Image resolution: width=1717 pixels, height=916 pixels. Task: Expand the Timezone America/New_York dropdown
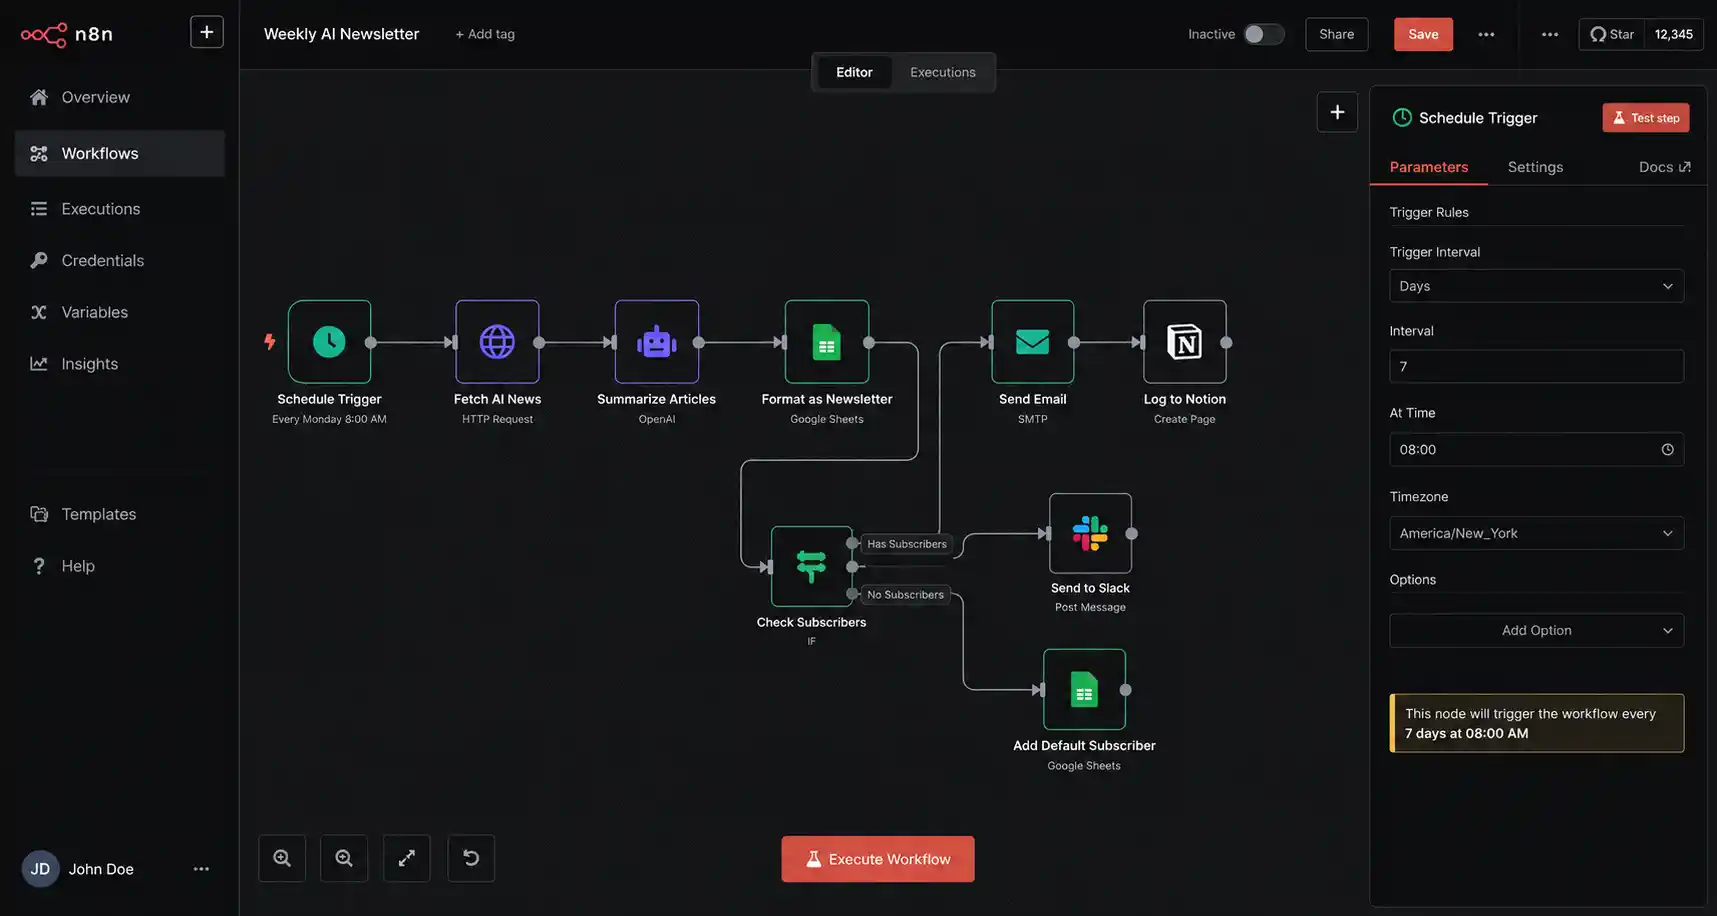click(1536, 533)
